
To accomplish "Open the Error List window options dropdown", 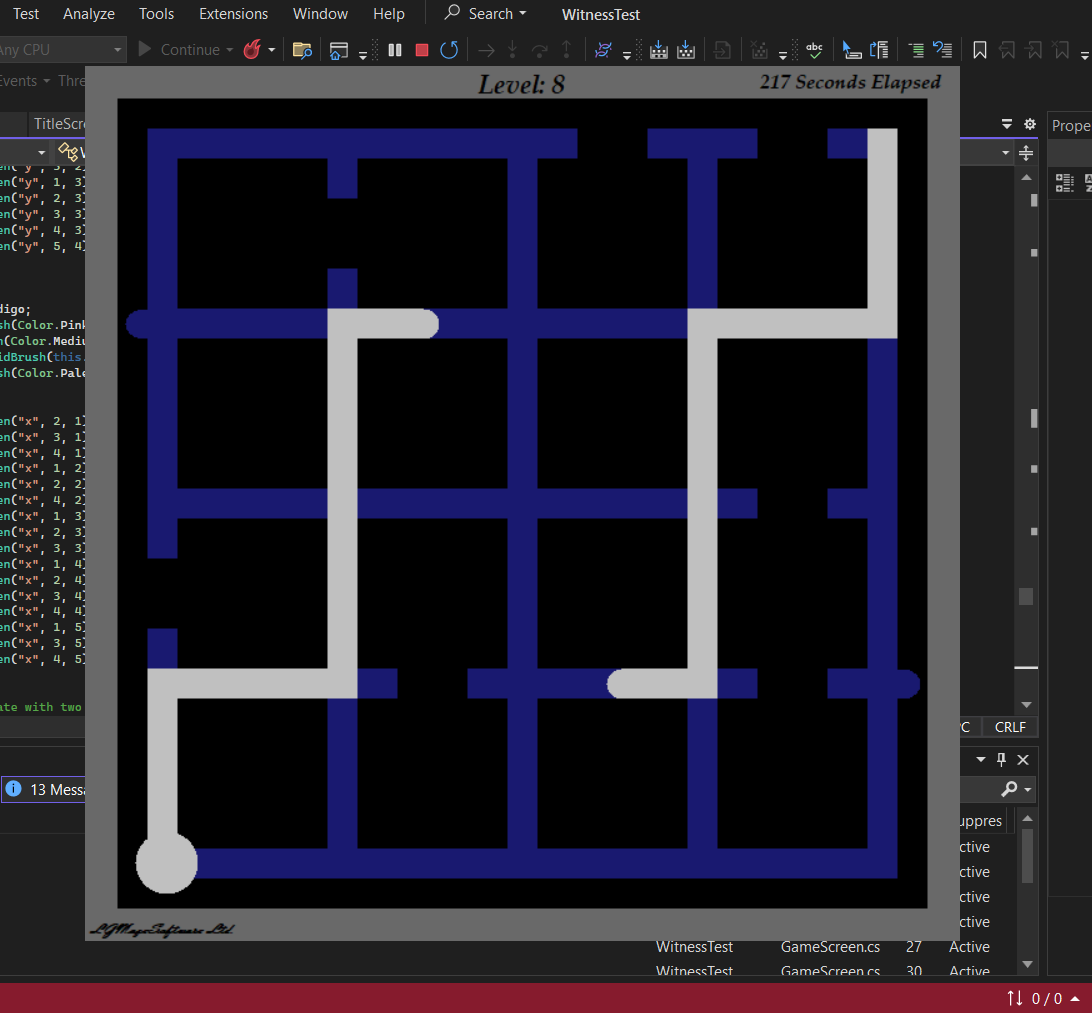I will [x=981, y=759].
